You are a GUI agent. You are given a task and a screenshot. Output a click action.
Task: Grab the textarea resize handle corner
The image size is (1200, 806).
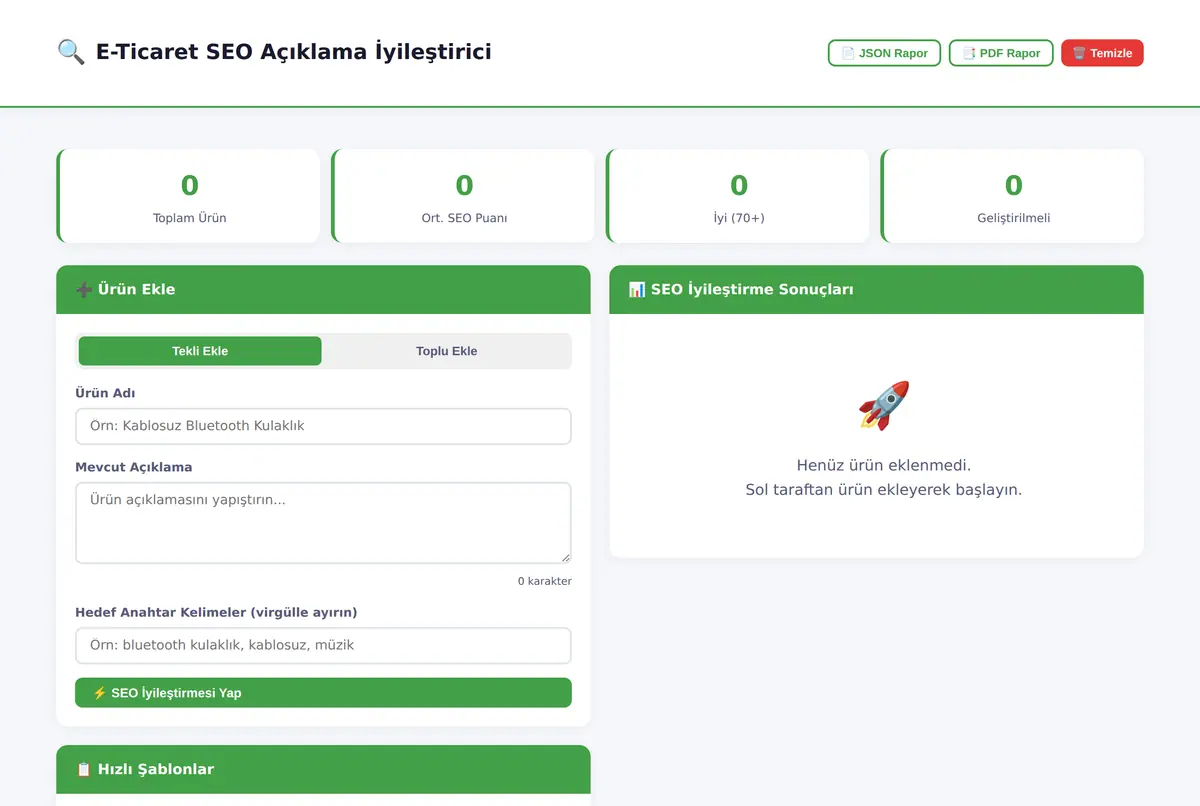[x=565, y=557]
